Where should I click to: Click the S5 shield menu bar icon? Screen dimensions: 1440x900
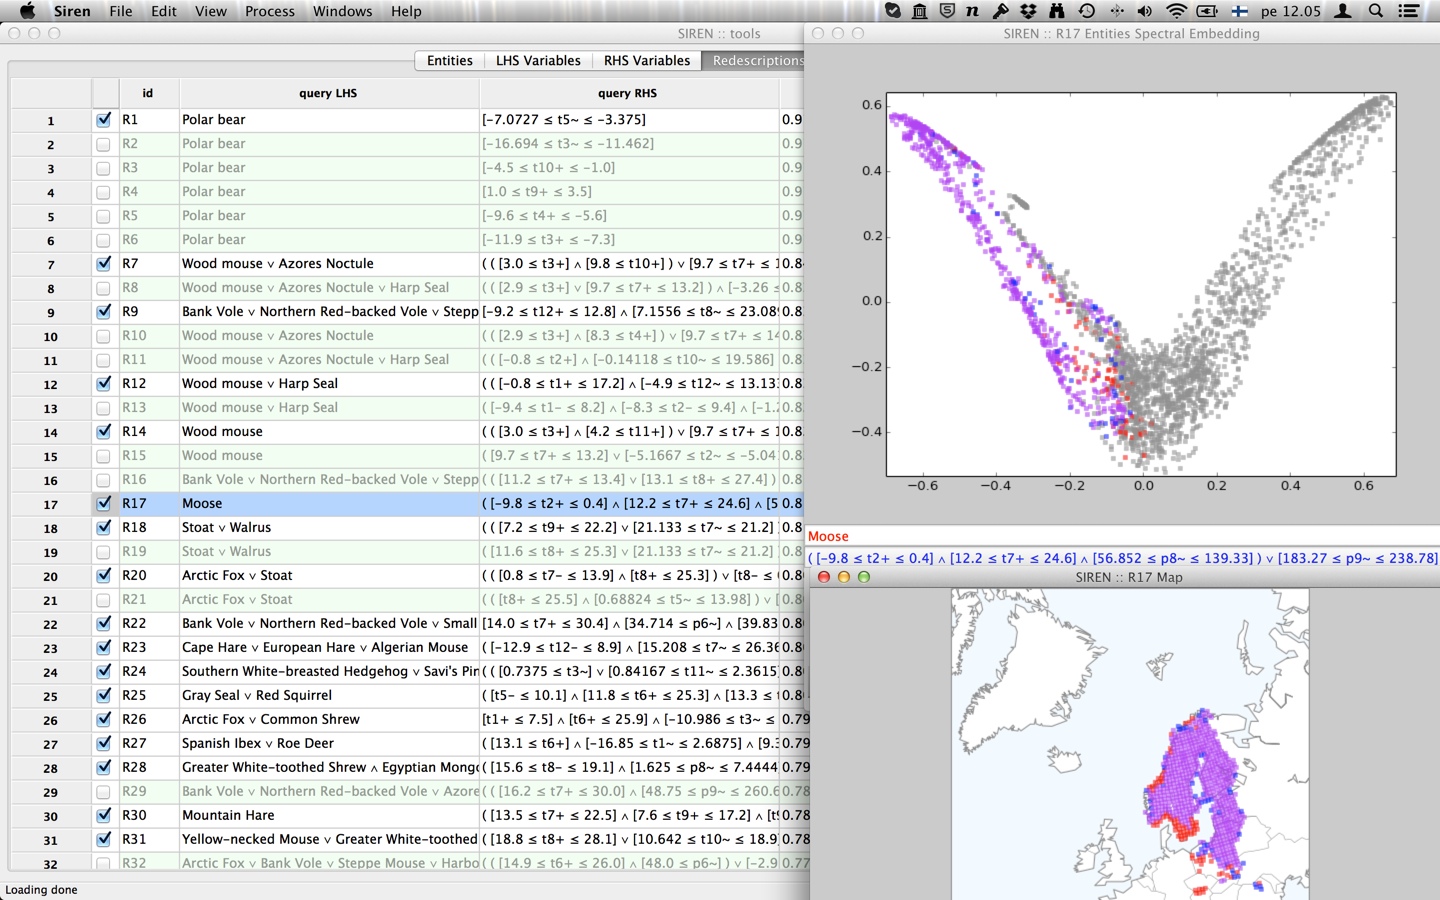click(x=947, y=11)
